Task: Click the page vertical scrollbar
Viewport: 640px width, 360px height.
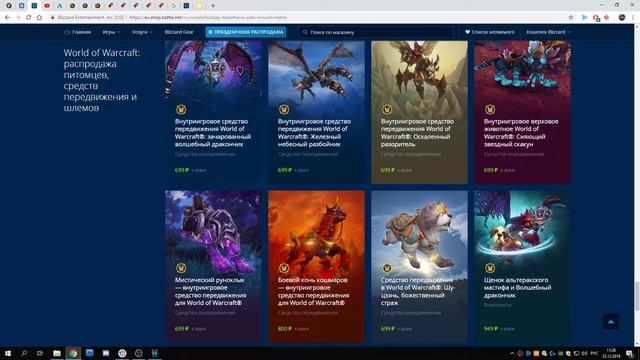Action: point(637,184)
